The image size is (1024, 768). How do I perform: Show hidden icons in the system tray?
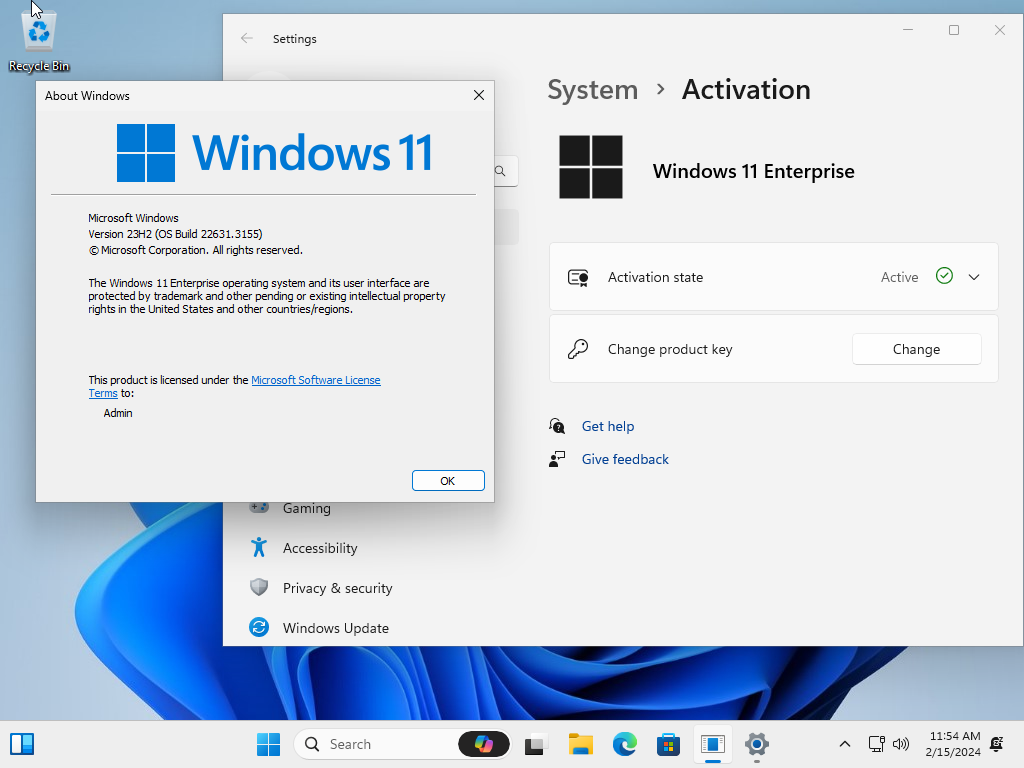coord(845,744)
